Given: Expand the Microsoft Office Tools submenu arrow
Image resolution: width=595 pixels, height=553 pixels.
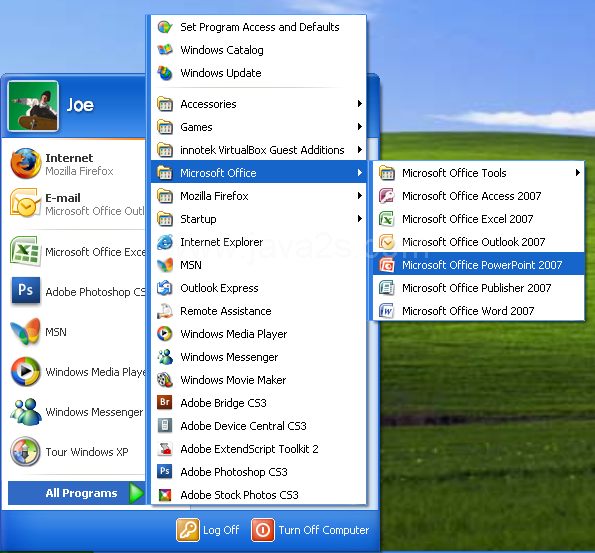Looking at the screenshot, I should coord(577,173).
